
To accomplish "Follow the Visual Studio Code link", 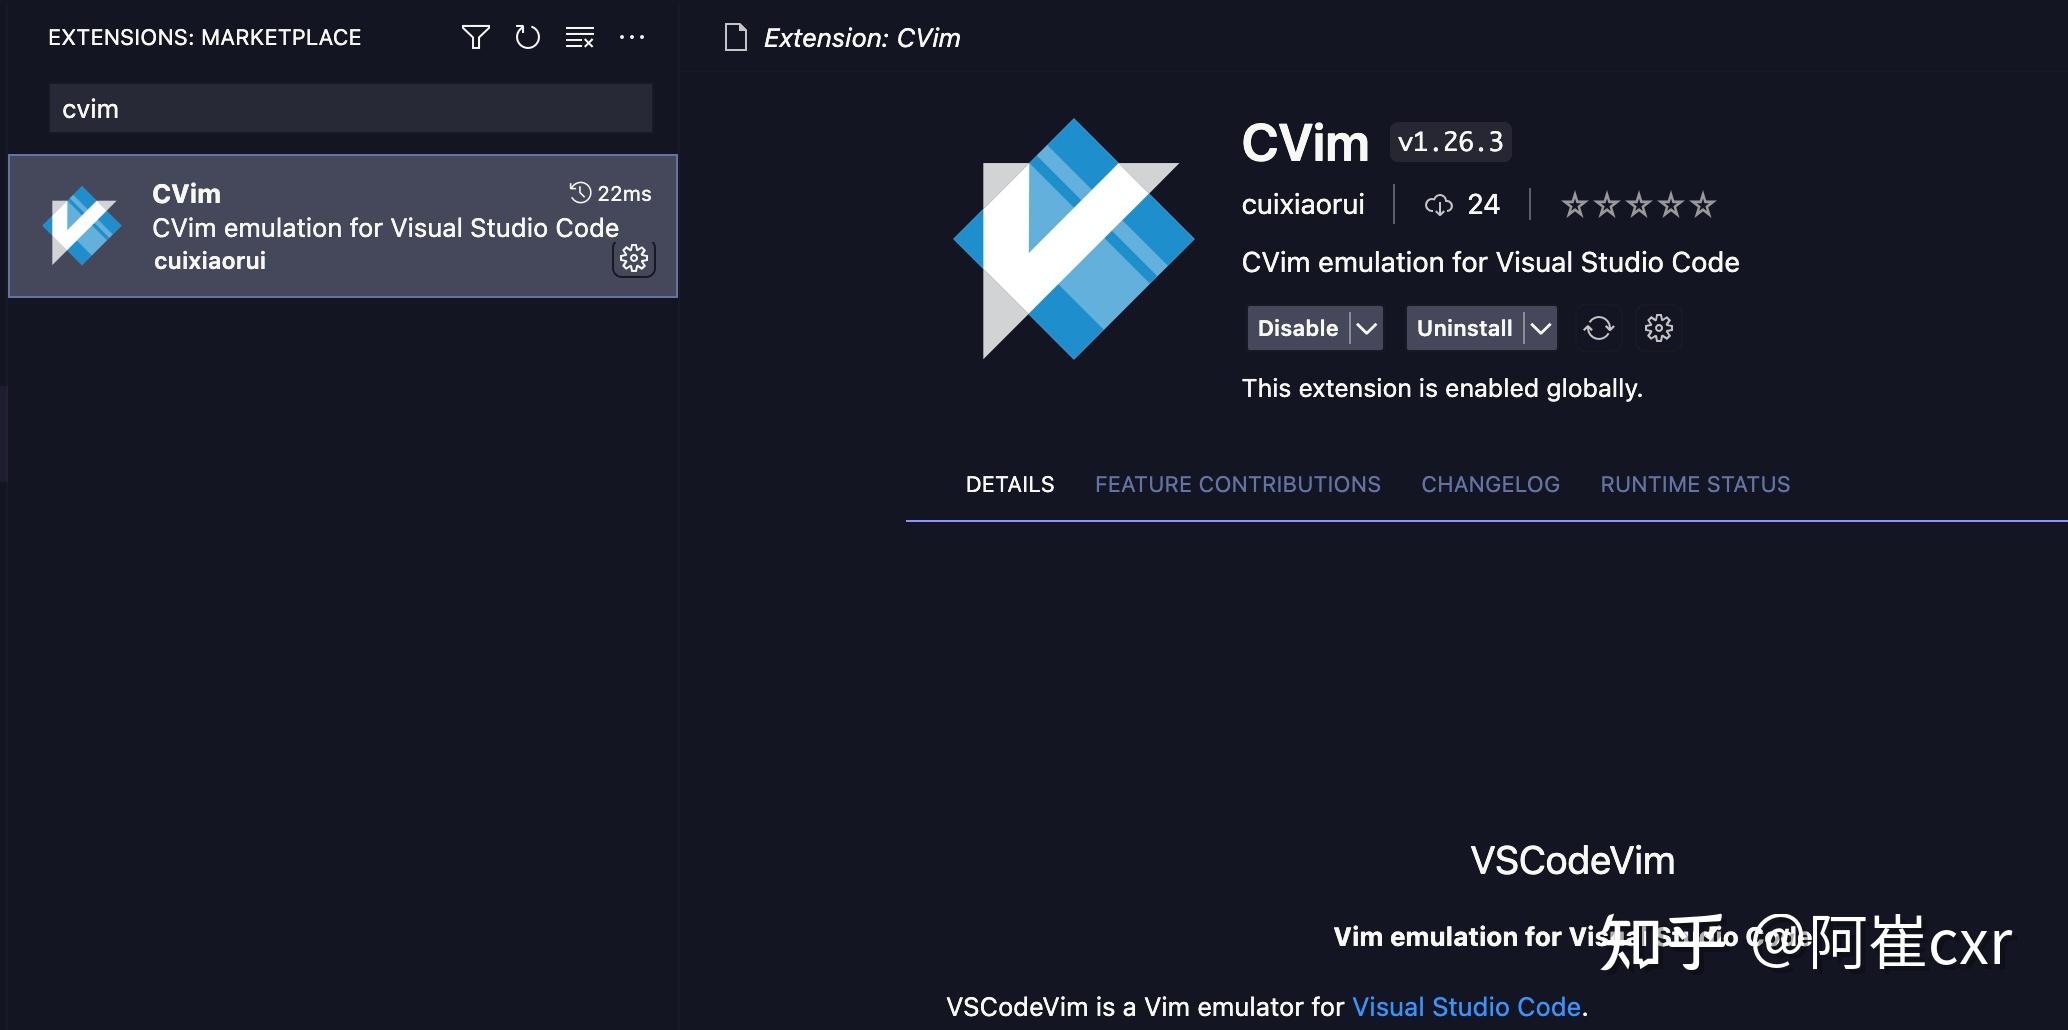I will (1465, 1007).
